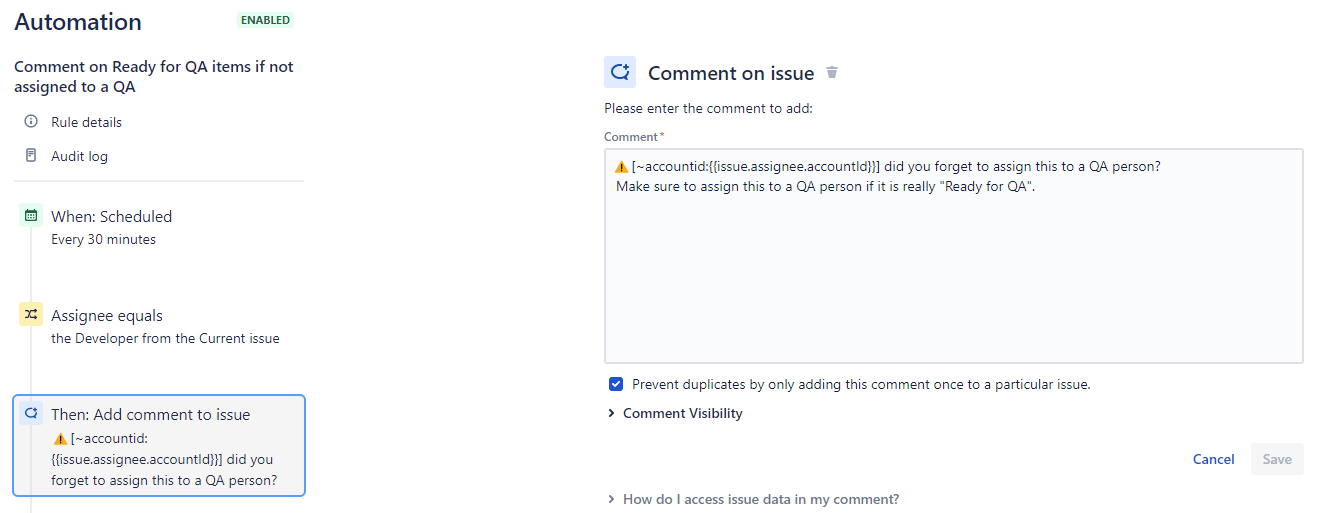Screen dimensions: 1320x513
Task: Open the Rule details page
Action: click(86, 122)
